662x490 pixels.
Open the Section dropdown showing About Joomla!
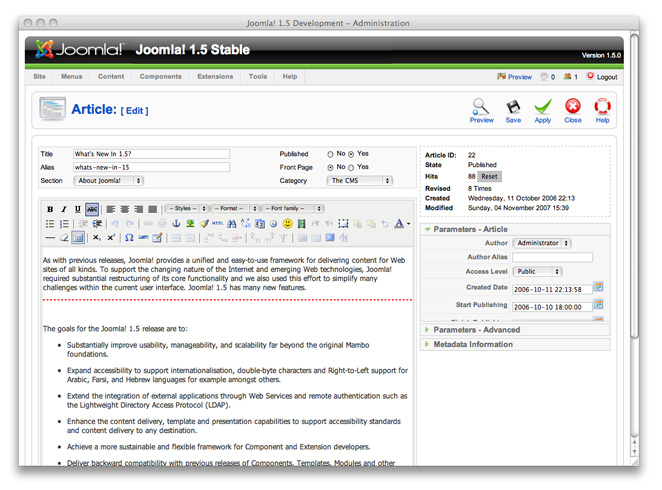point(108,181)
